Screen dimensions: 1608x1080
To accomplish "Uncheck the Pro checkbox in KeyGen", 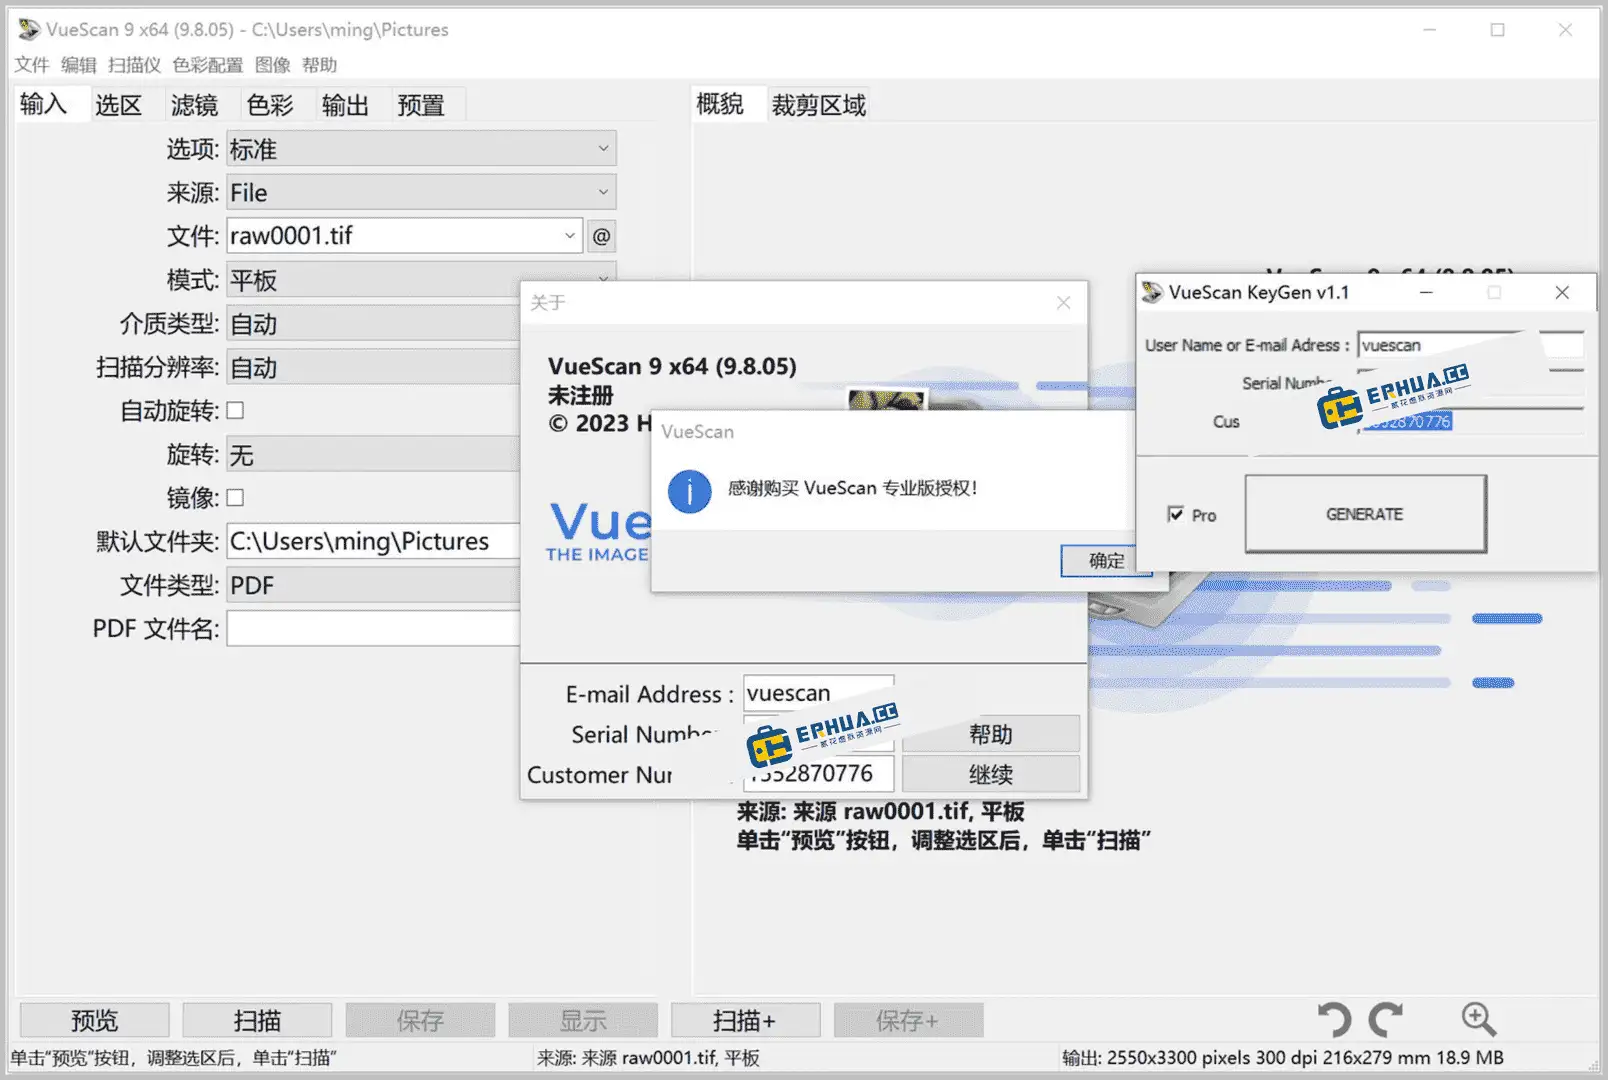I will point(1176,514).
